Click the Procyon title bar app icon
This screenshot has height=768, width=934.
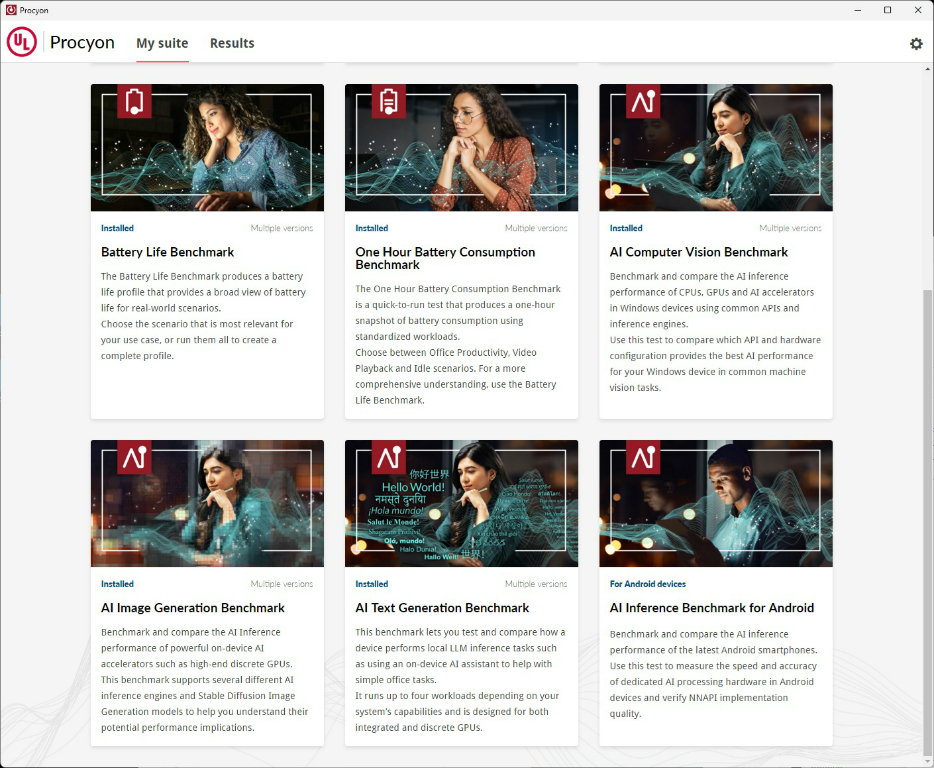pyautogui.click(x=11, y=10)
